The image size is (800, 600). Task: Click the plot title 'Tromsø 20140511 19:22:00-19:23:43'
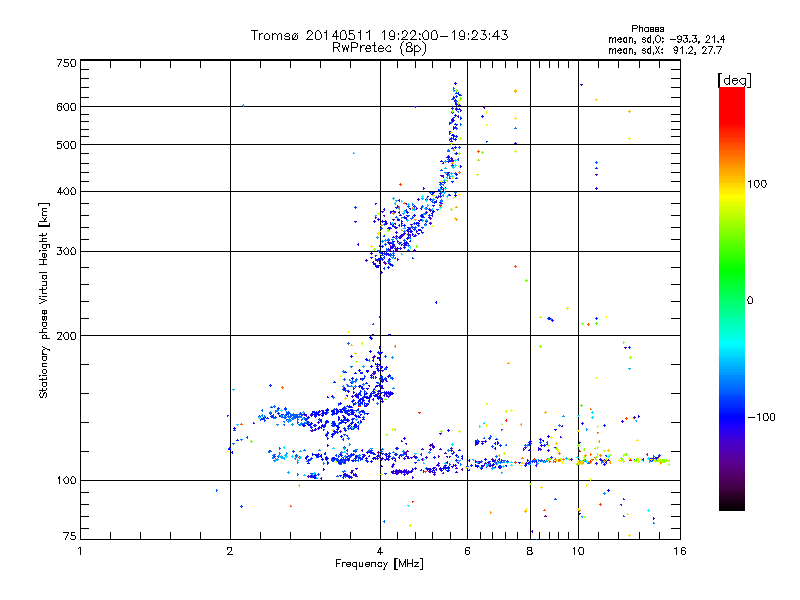379,35
